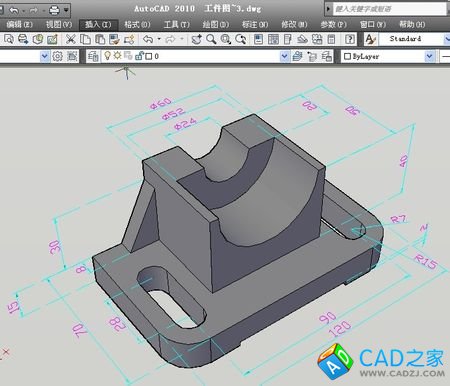The height and width of the screenshot is (386, 450).
Task: Click the Plot Preview icon
Action: click(9, 39)
